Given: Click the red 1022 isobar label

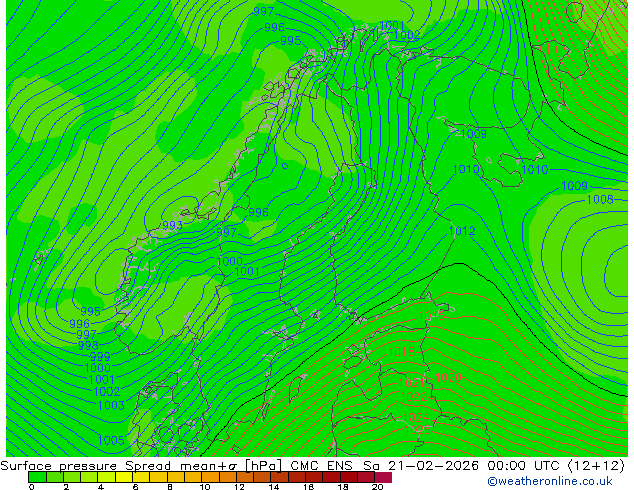Looking at the screenshot, I should point(414,397).
